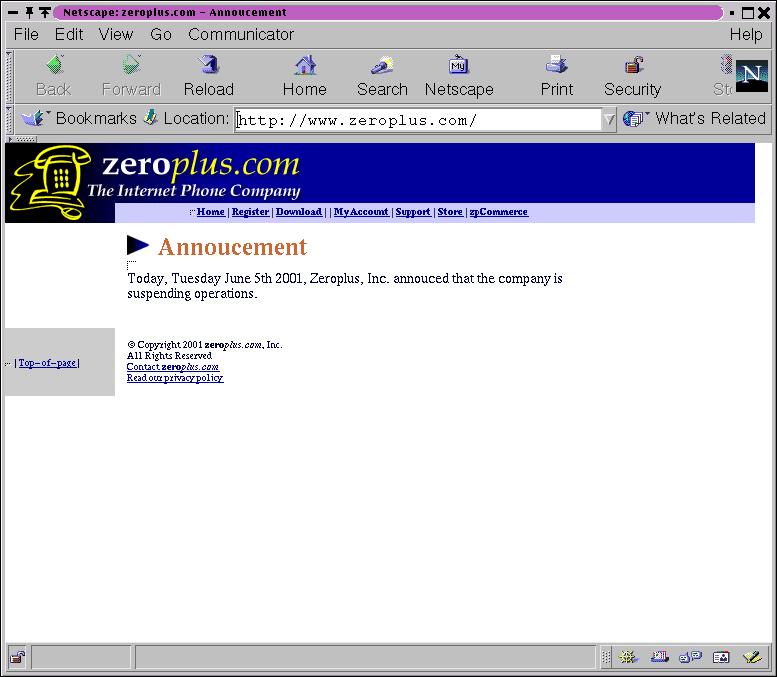Click the Annoucement heading text
The height and width of the screenshot is (677, 777).
tap(232, 247)
